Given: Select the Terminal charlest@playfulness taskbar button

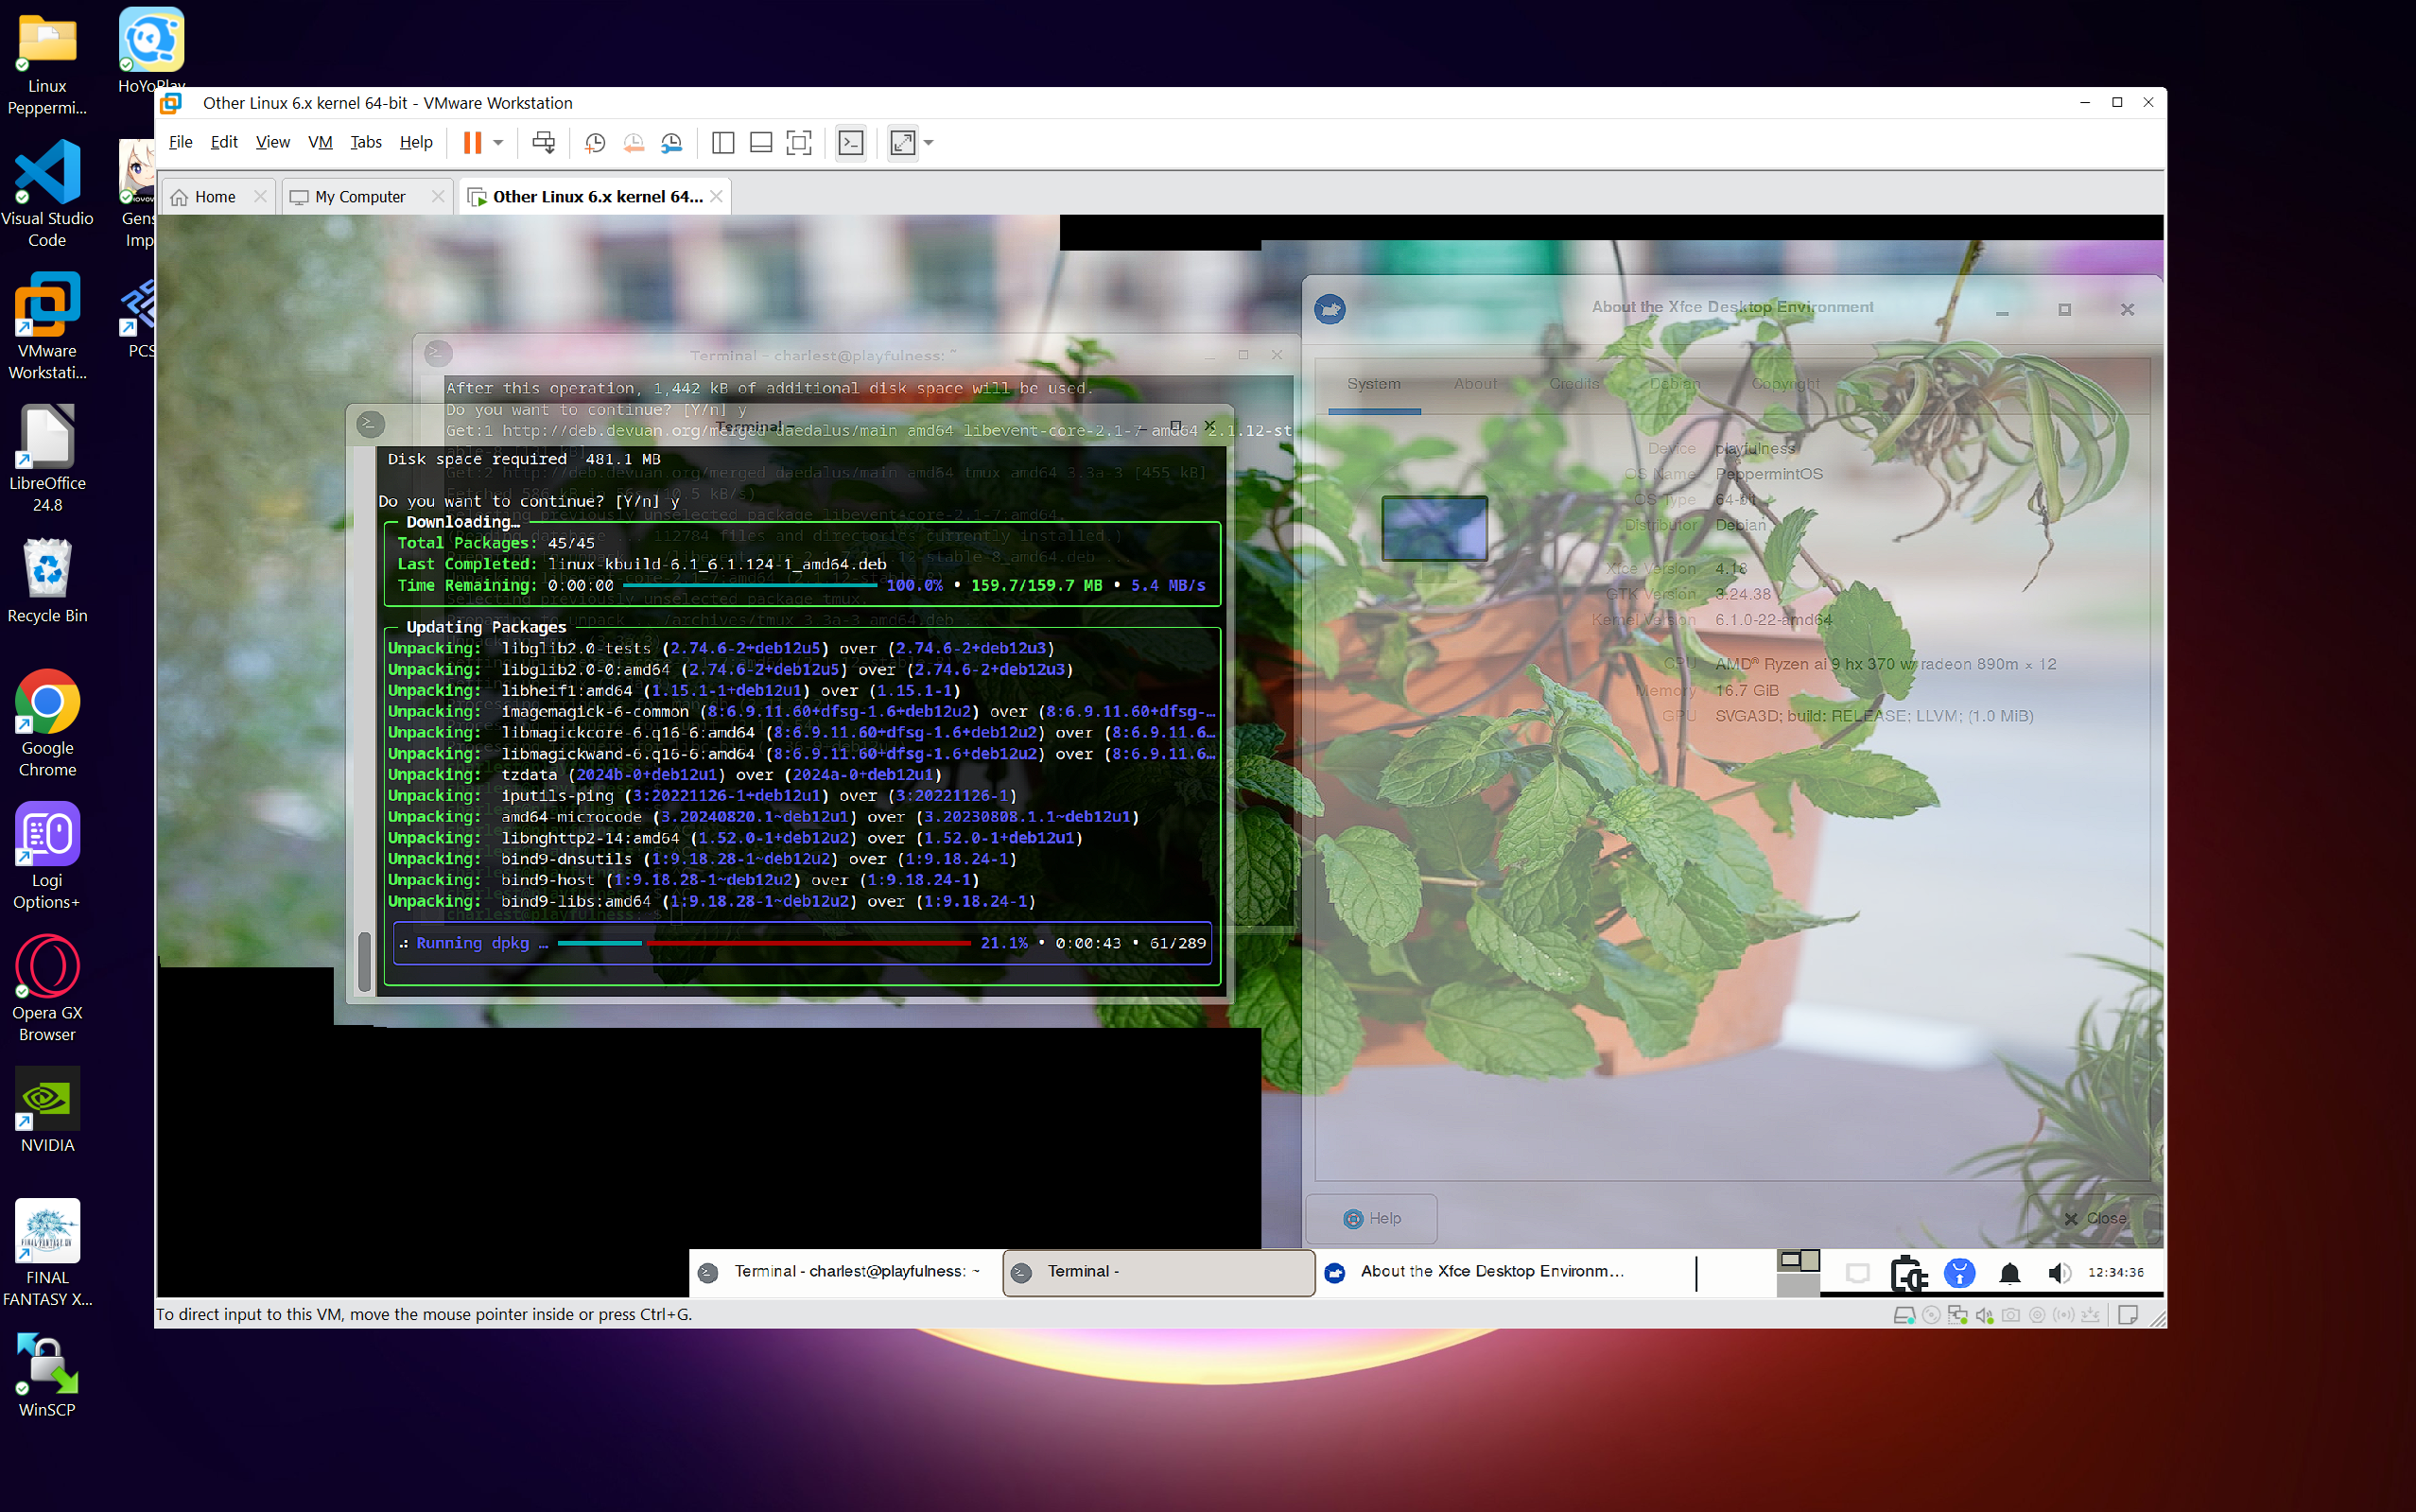Looking at the screenshot, I should 845,1272.
